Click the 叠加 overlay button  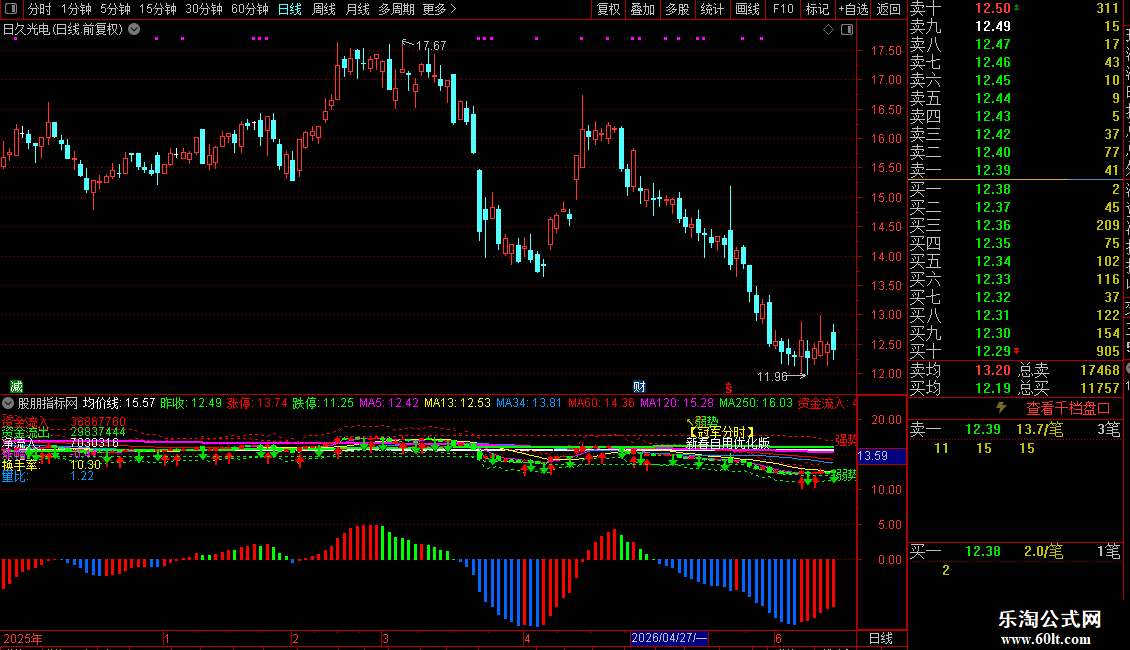[642, 9]
